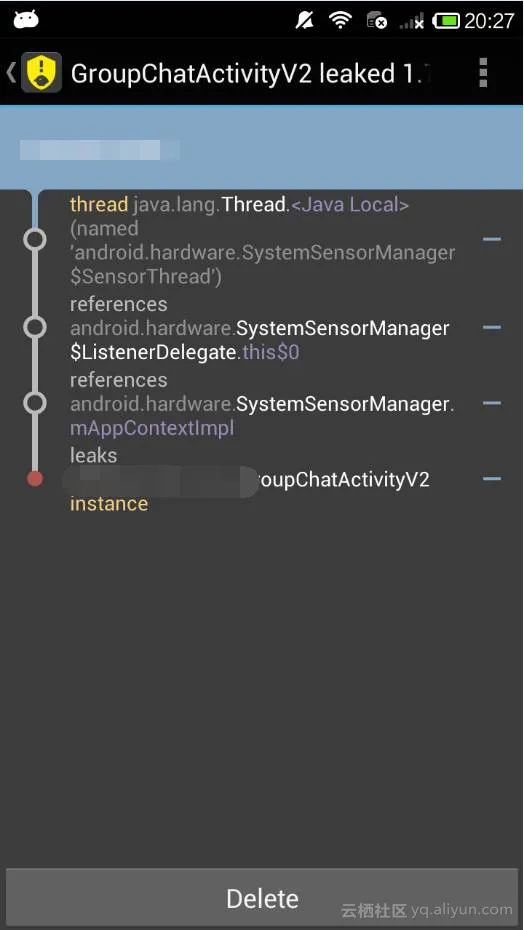Image resolution: width=524 pixels, height=930 pixels.
Task: Collapse the leaked GroupChatActivityV2 instance row
Action: 491,479
